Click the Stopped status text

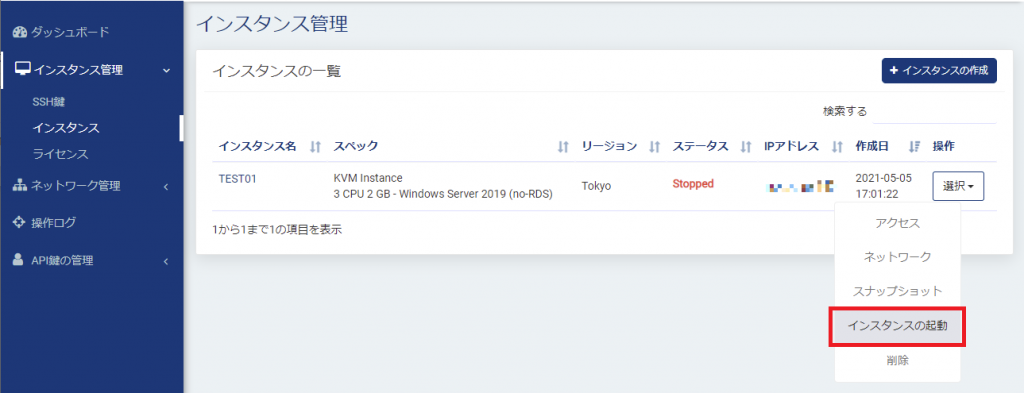[x=693, y=184]
